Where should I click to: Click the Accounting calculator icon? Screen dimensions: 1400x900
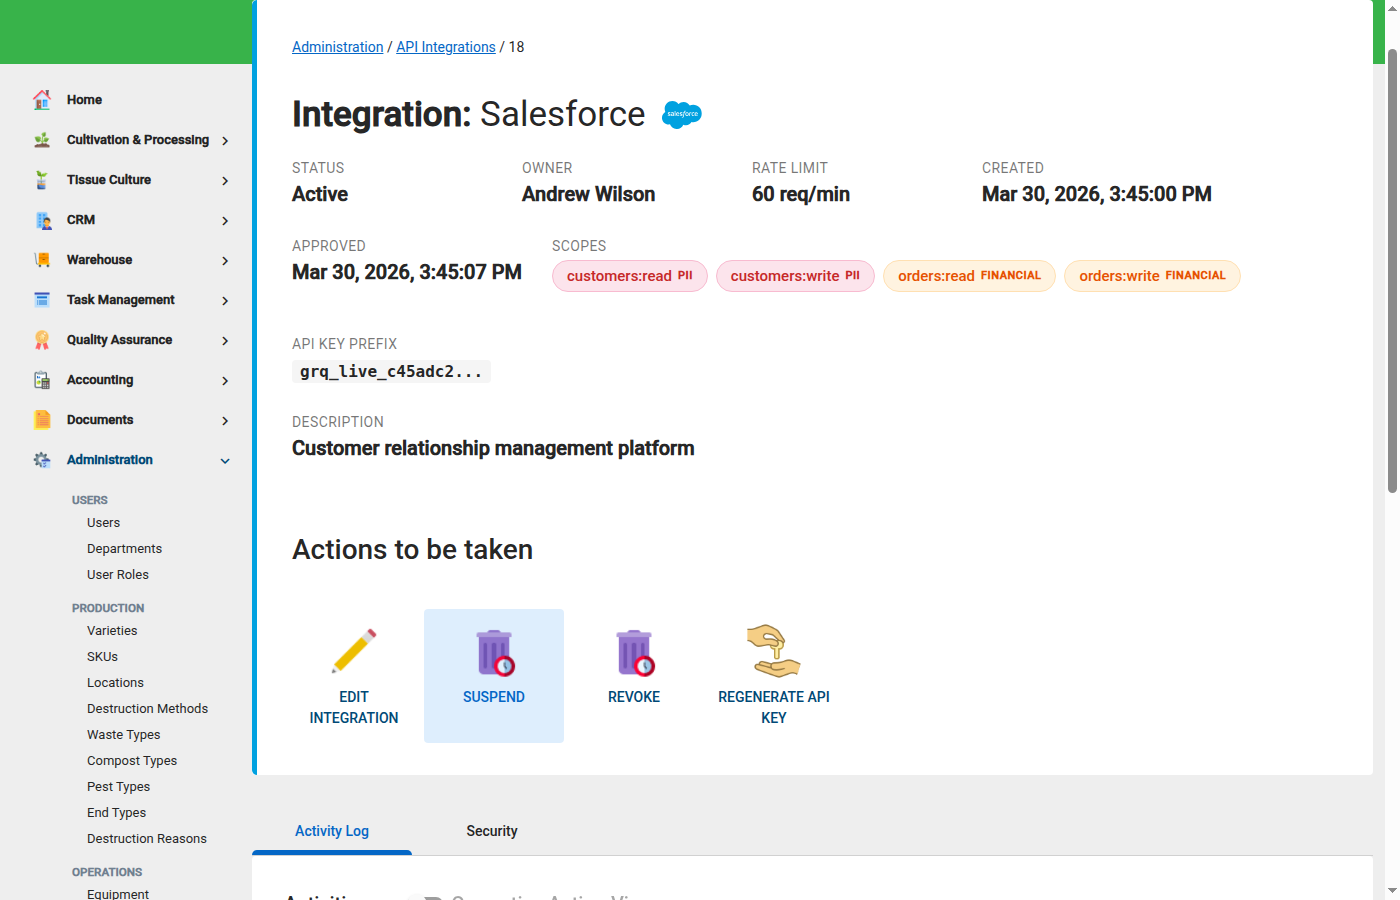(42, 379)
